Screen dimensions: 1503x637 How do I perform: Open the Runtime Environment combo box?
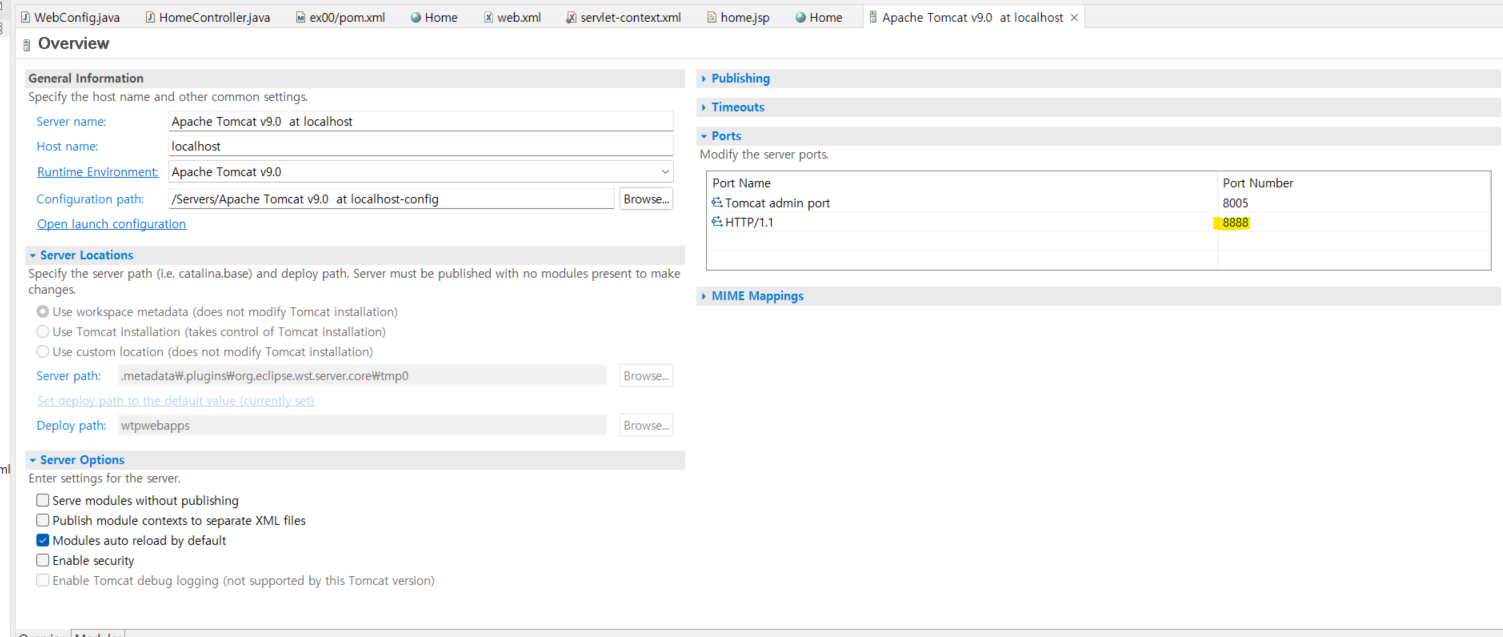[x=421, y=172]
